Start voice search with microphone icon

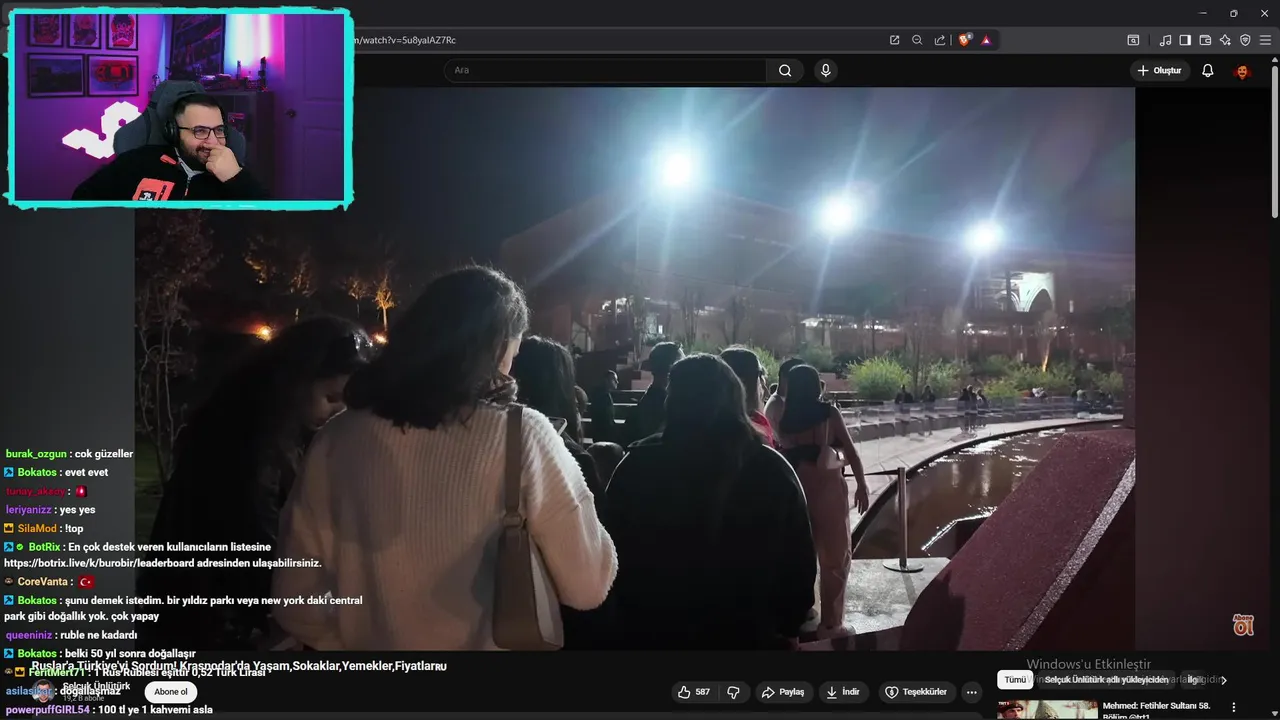[825, 70]
